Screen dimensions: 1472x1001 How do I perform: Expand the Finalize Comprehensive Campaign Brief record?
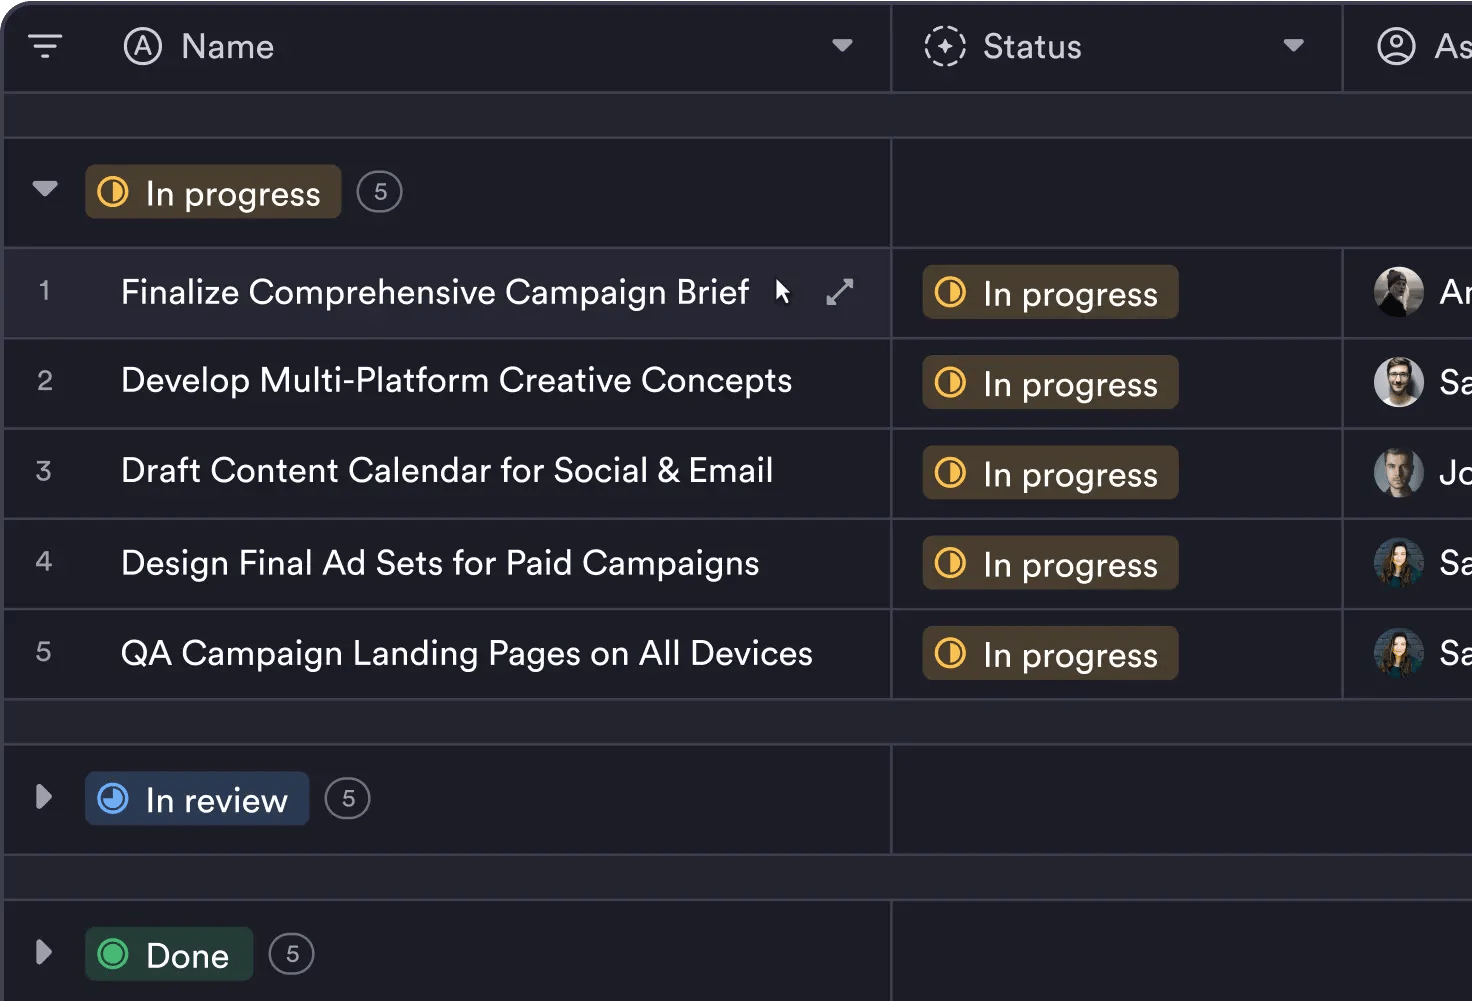pos(840,292)
